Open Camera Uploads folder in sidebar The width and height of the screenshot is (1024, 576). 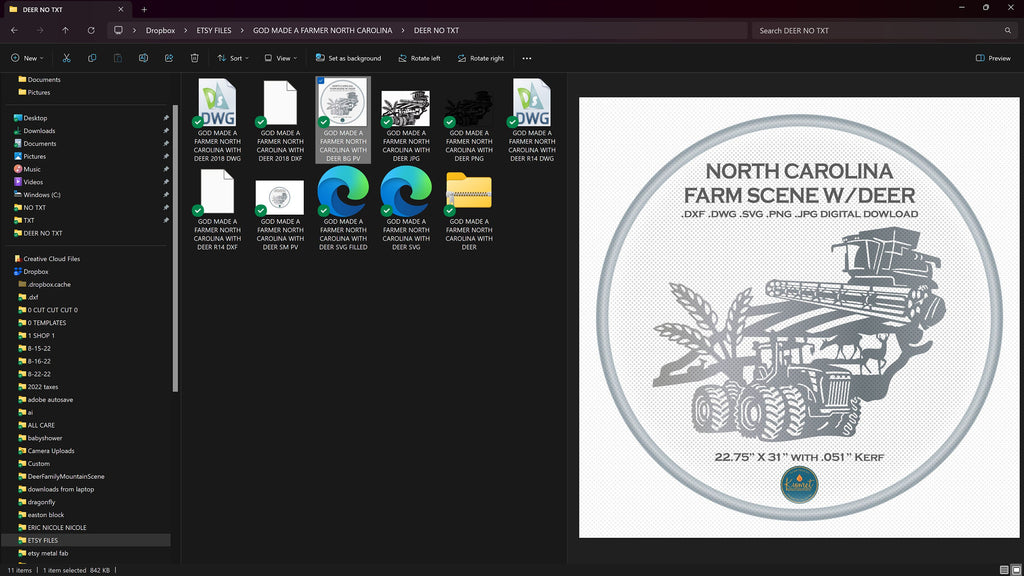click(51, 451)
